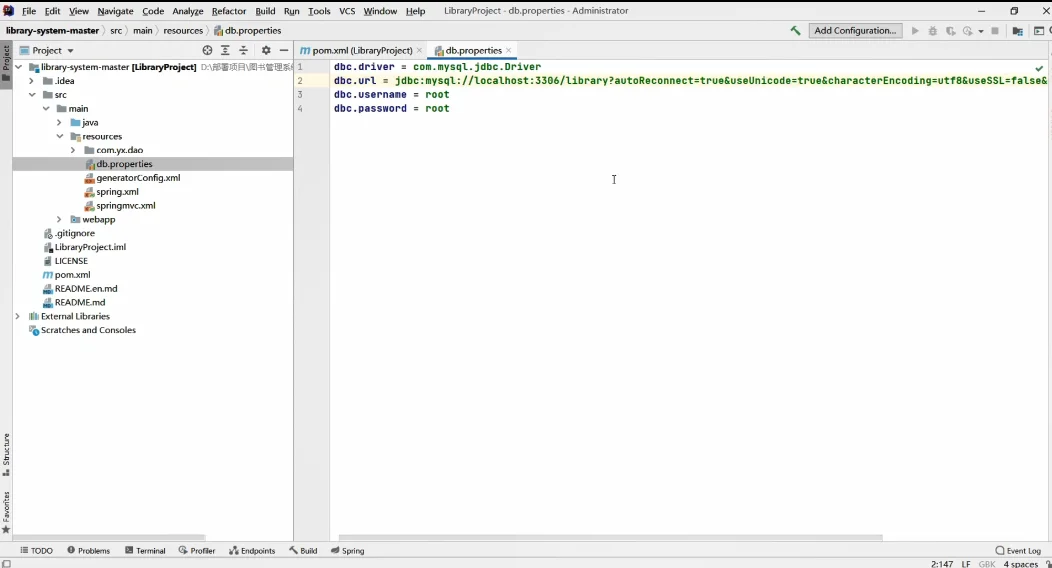1052x568 pixels.
Task: Close the db.properties editor tab
Action: coord(509,50)
